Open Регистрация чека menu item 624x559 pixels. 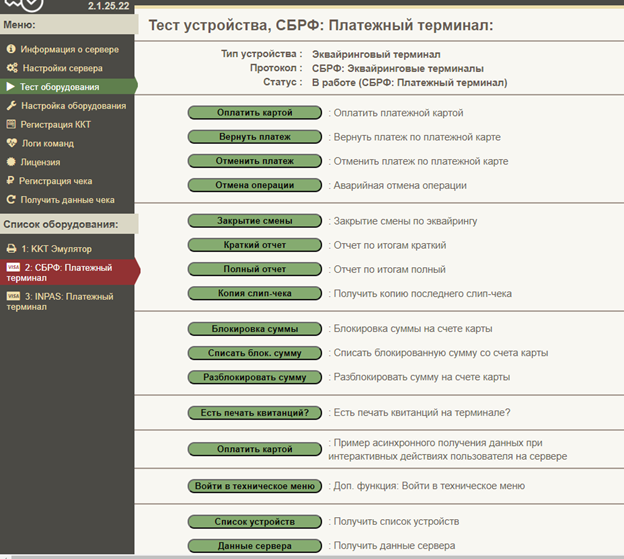(x=56, y=181)
